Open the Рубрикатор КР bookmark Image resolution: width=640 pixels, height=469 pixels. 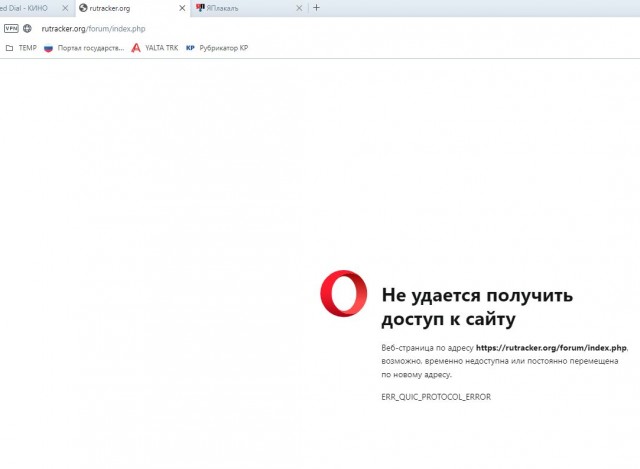coord(217,48)
